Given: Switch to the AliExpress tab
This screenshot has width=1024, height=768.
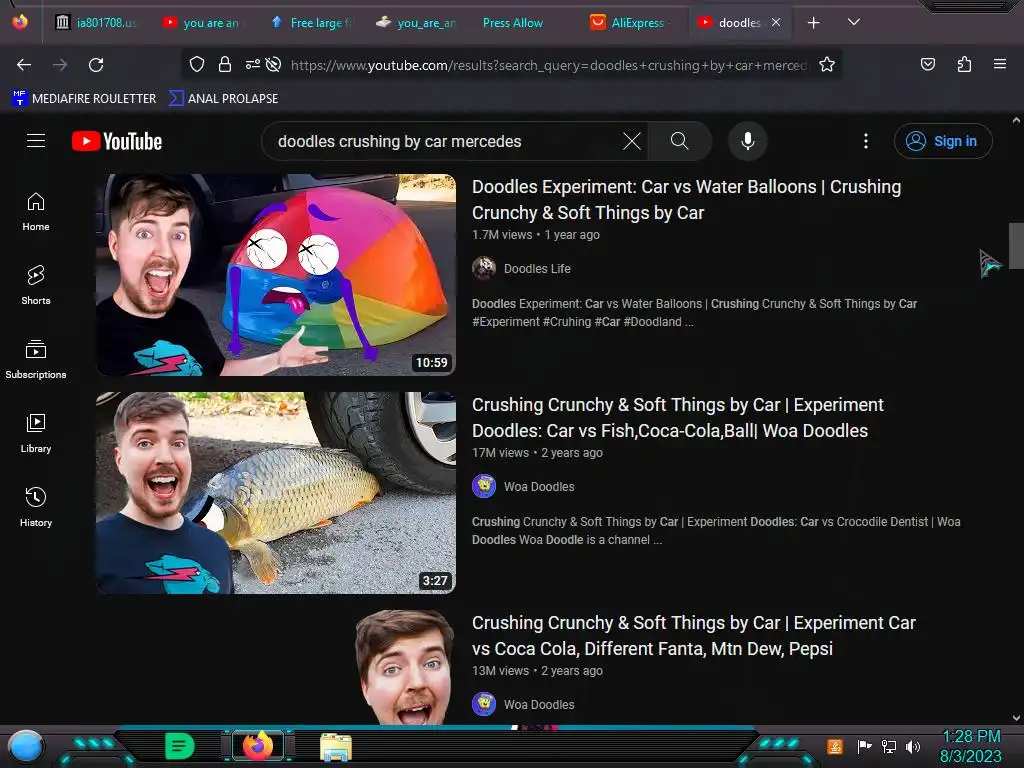Looking at the screenshot, I should (x=630, y=23).
